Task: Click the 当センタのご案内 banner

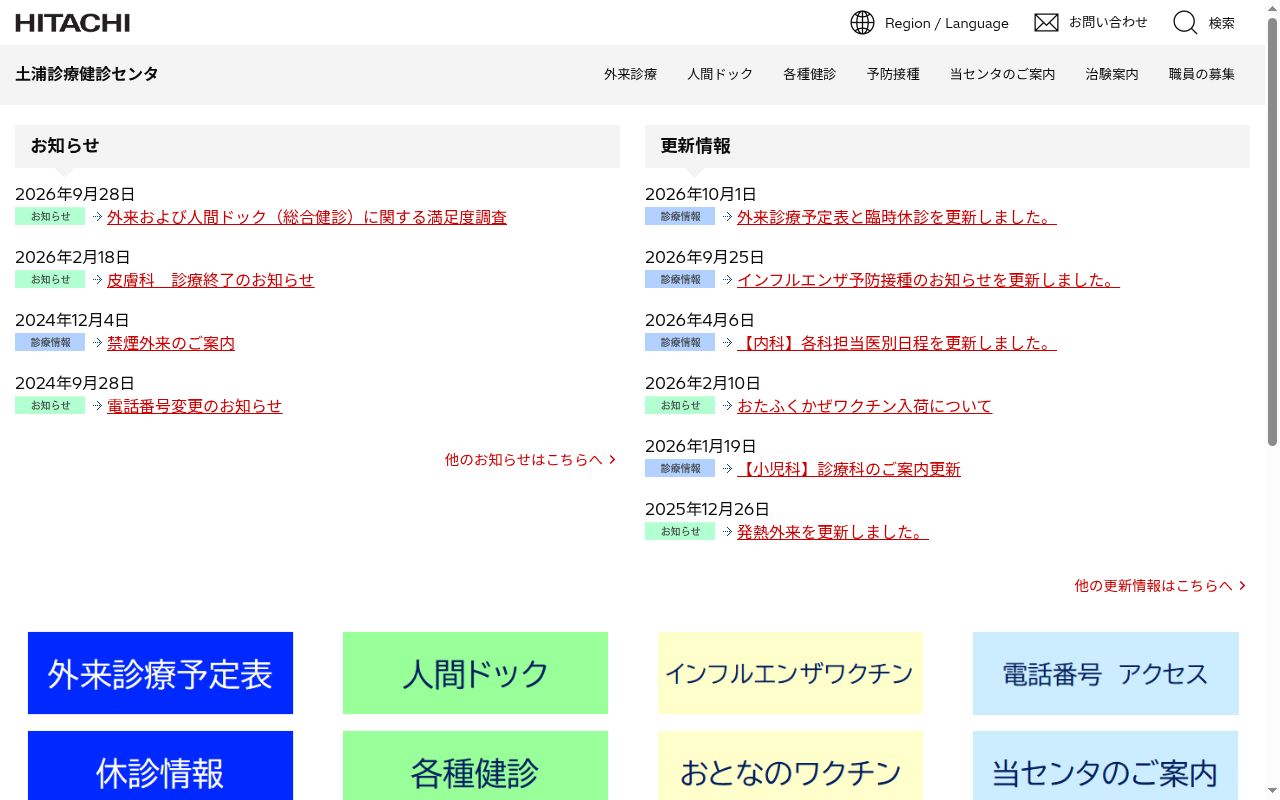Action: coord(1105,766)
